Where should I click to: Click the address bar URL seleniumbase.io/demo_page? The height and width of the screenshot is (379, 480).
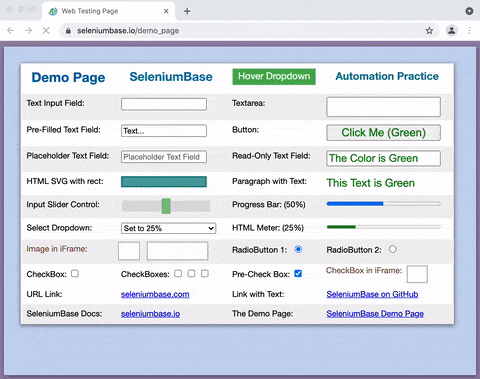128,31
